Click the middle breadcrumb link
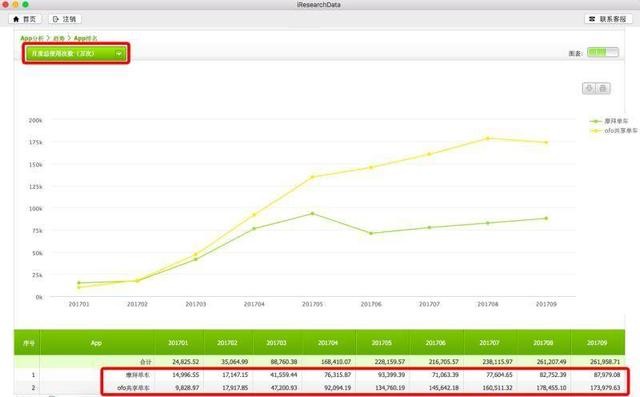 point(59,38)
